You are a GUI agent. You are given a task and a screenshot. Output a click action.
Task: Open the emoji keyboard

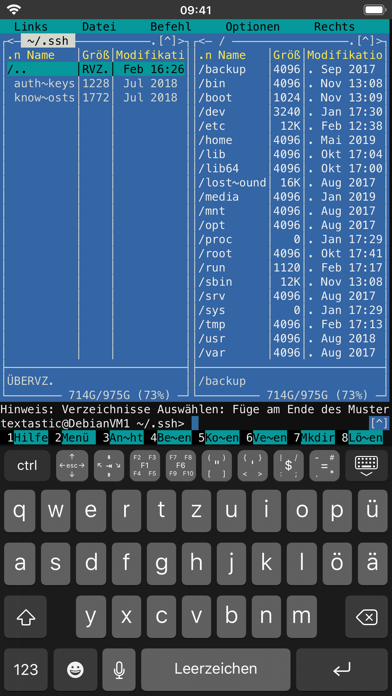(75, 669)
